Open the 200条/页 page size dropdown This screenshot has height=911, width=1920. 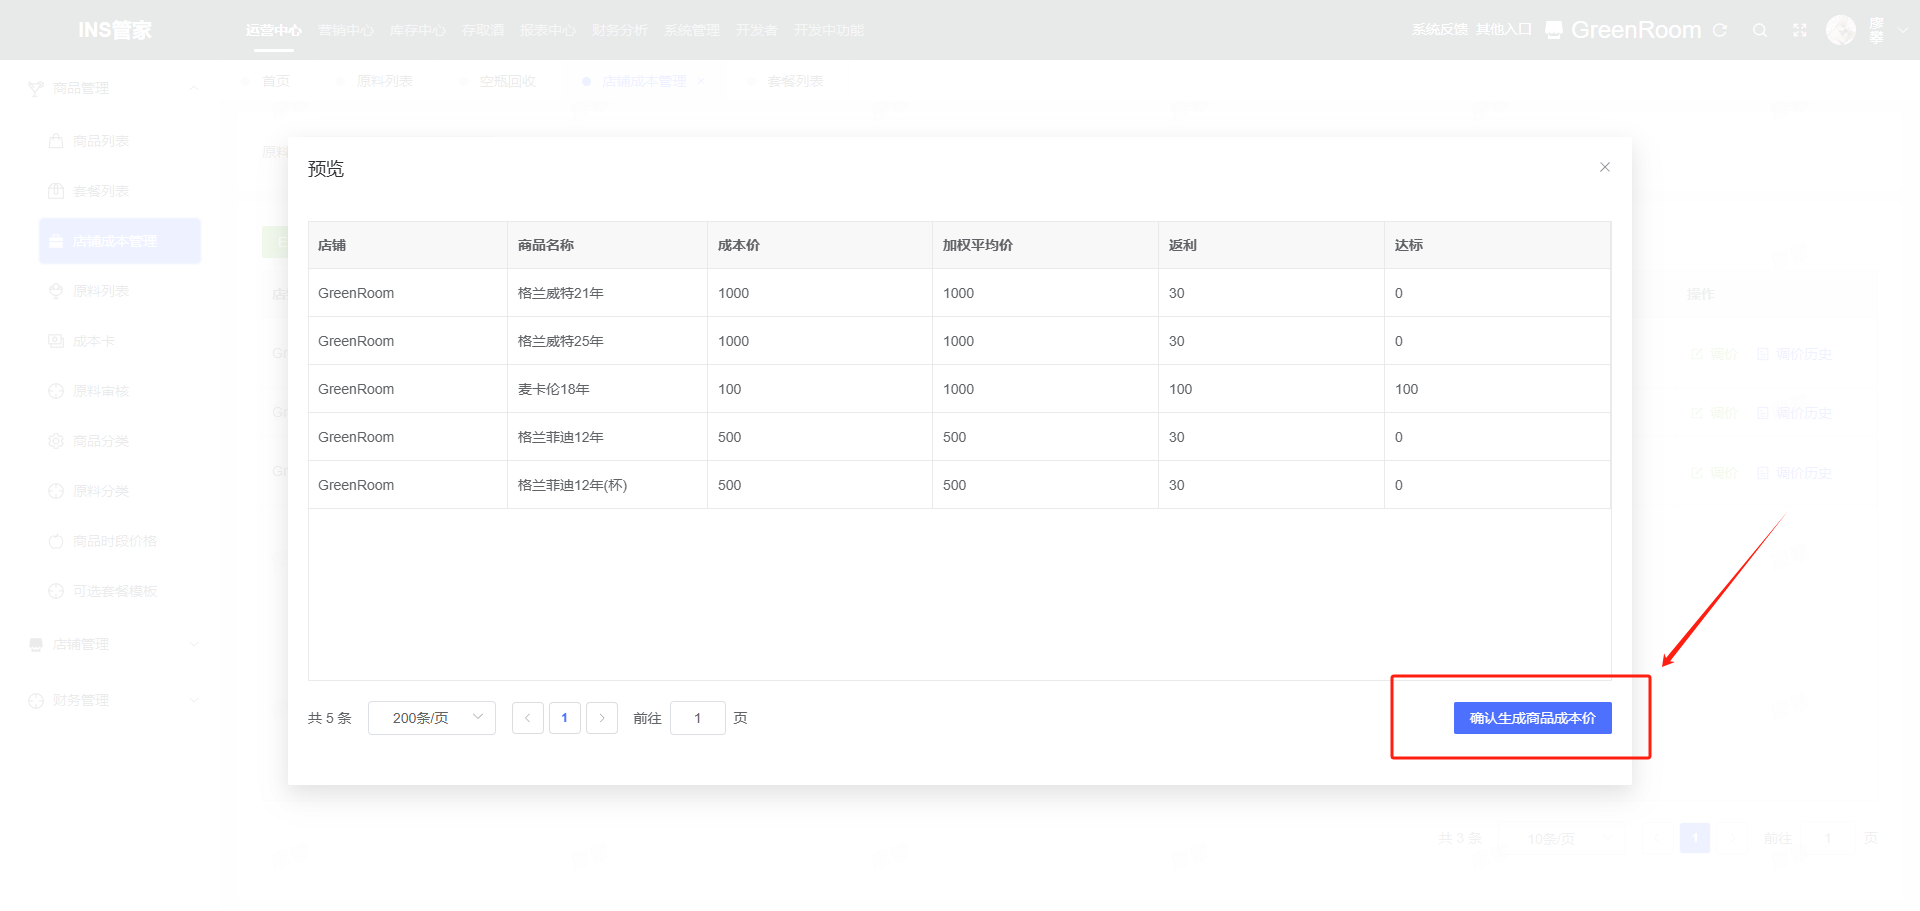[432, 718]
